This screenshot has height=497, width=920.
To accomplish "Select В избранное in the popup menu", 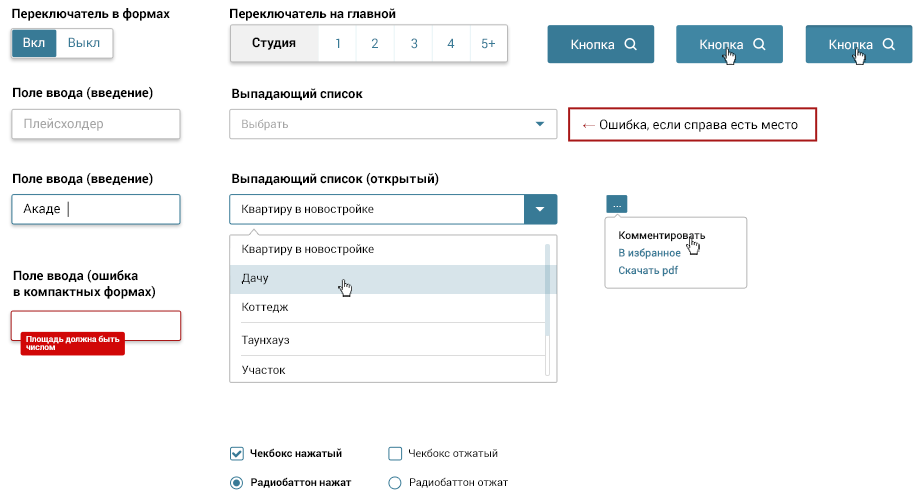I will click(649, 253).
